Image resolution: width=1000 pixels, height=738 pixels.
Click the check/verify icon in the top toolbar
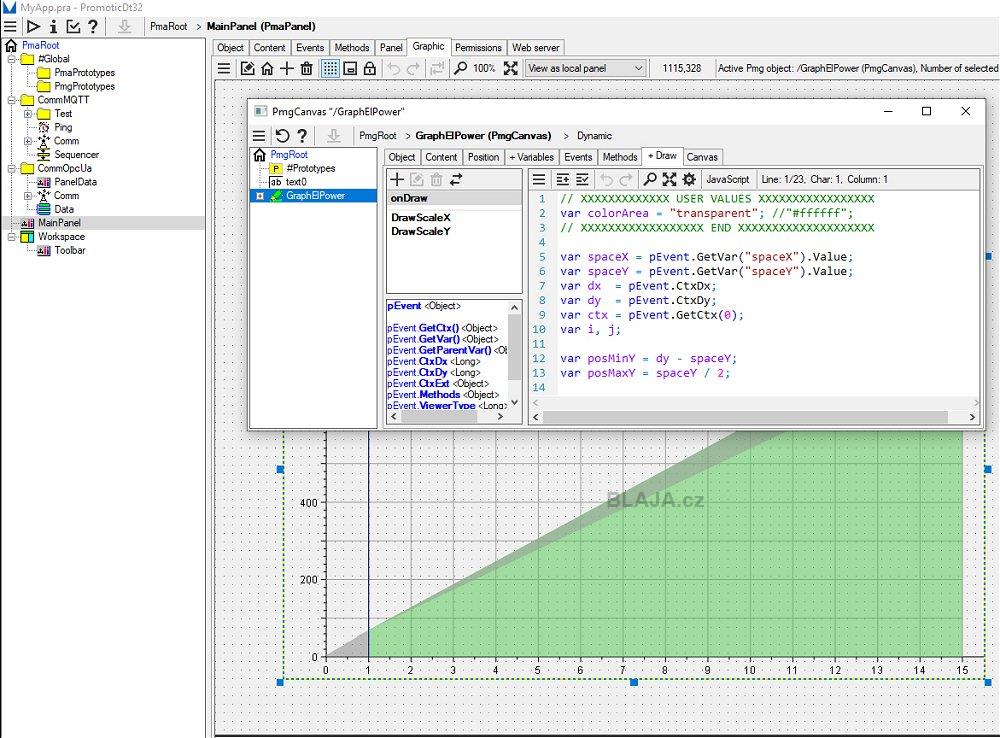pos(73,26)
